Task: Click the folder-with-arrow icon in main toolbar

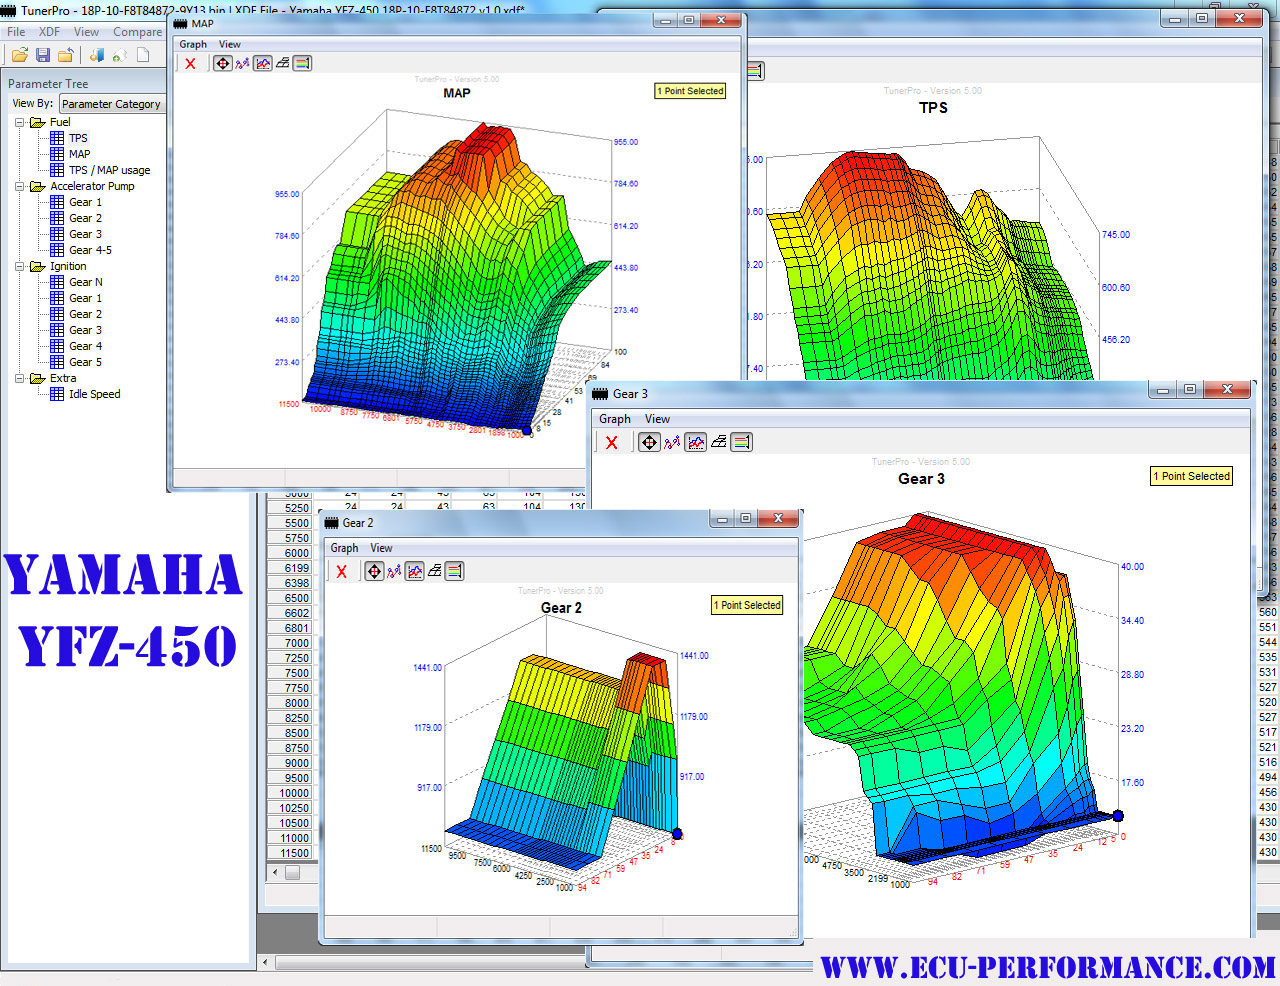Action: click(66, 55)
